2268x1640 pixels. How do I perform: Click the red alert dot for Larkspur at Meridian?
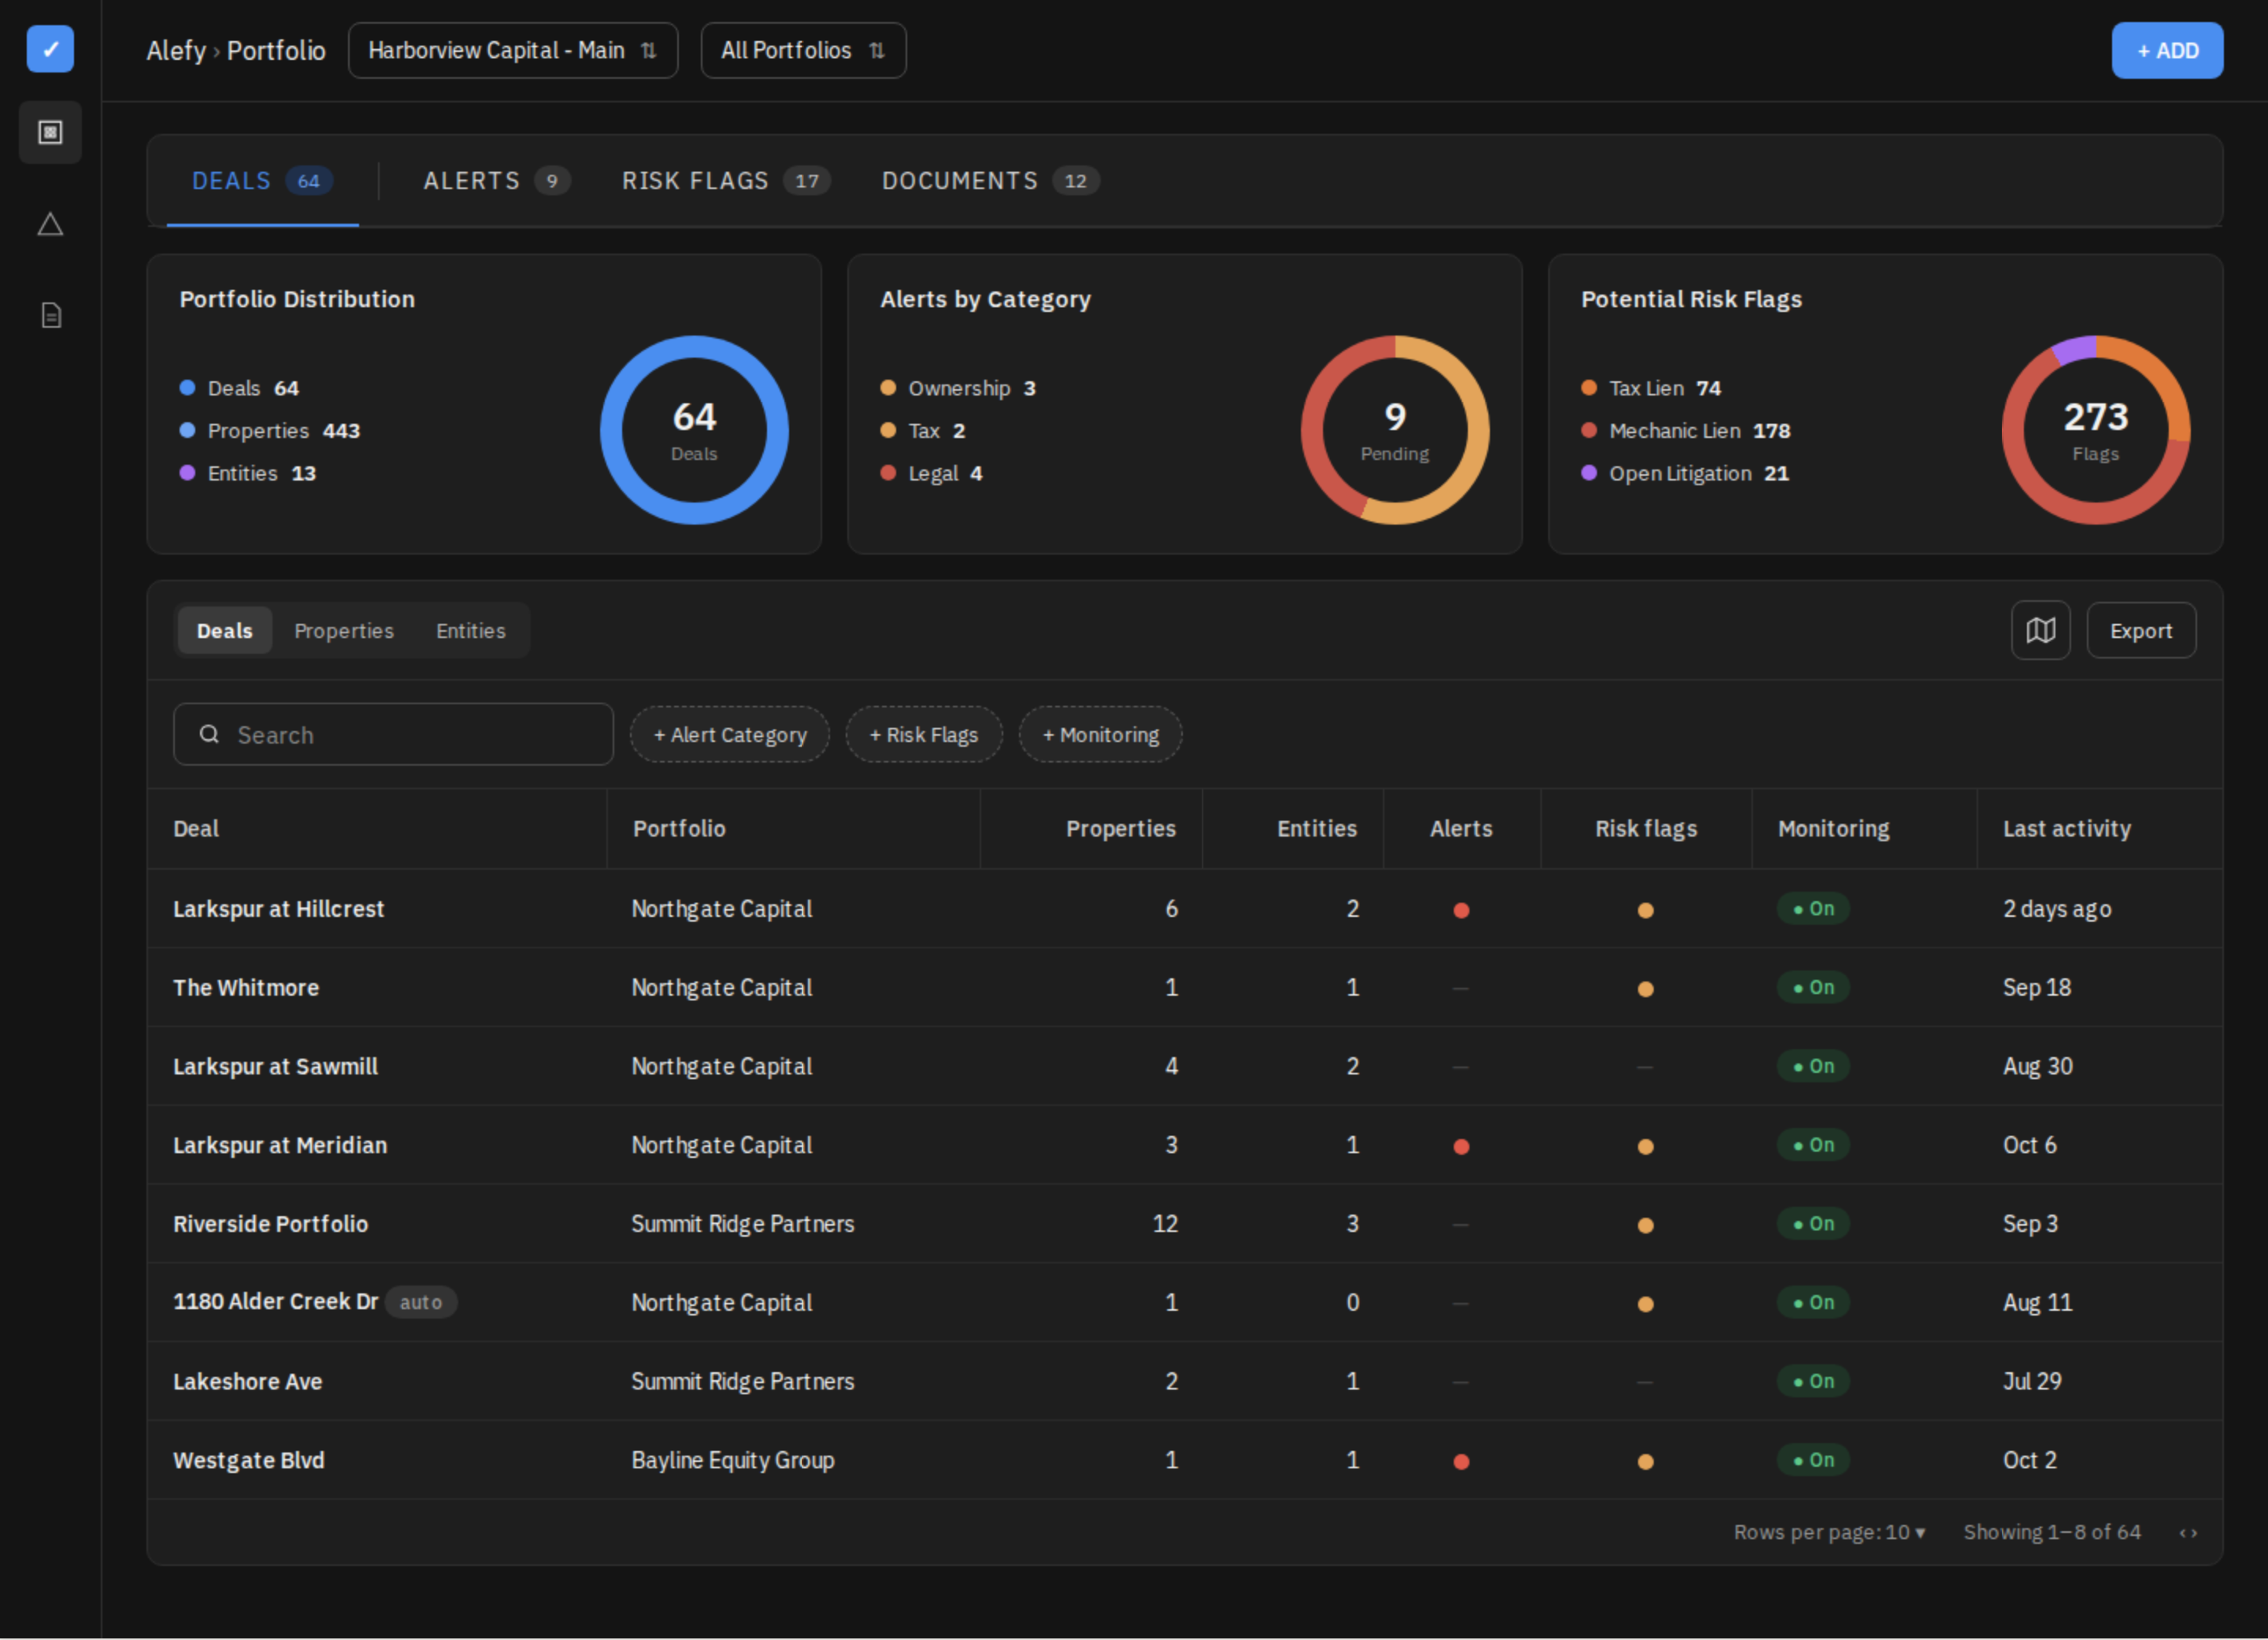(x=1461, y=1146)
